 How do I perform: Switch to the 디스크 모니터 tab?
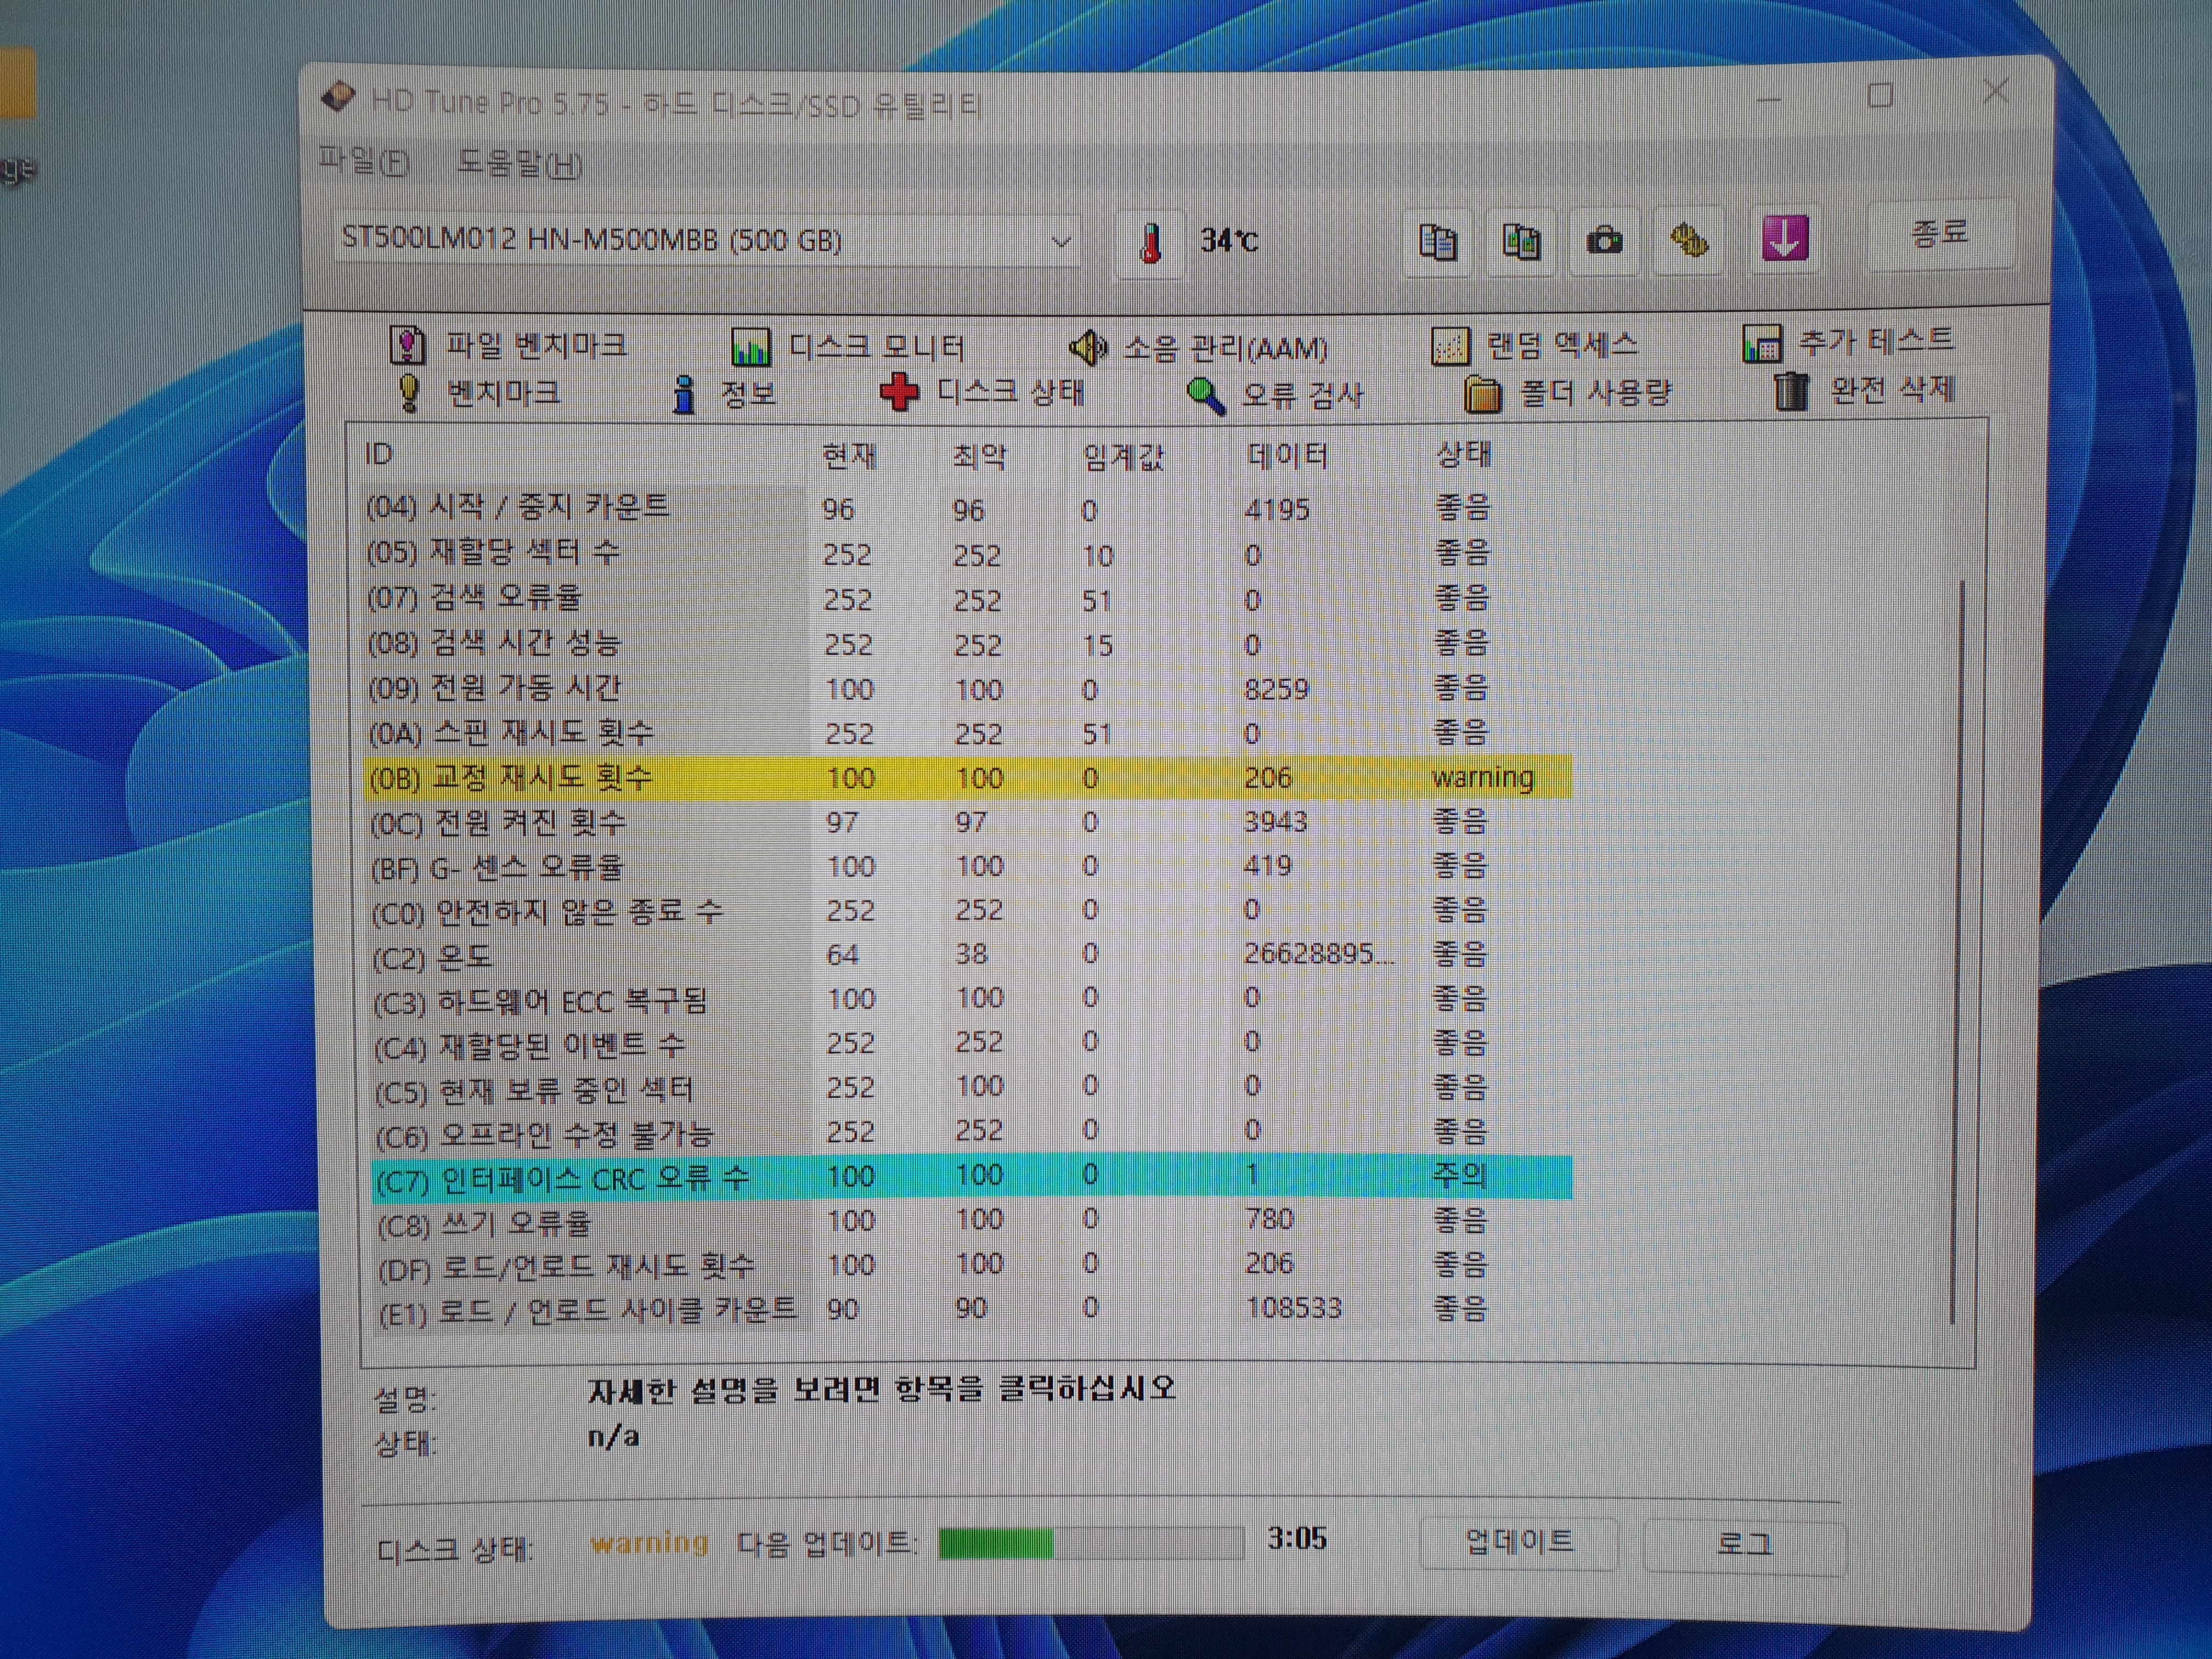[848, 347]
